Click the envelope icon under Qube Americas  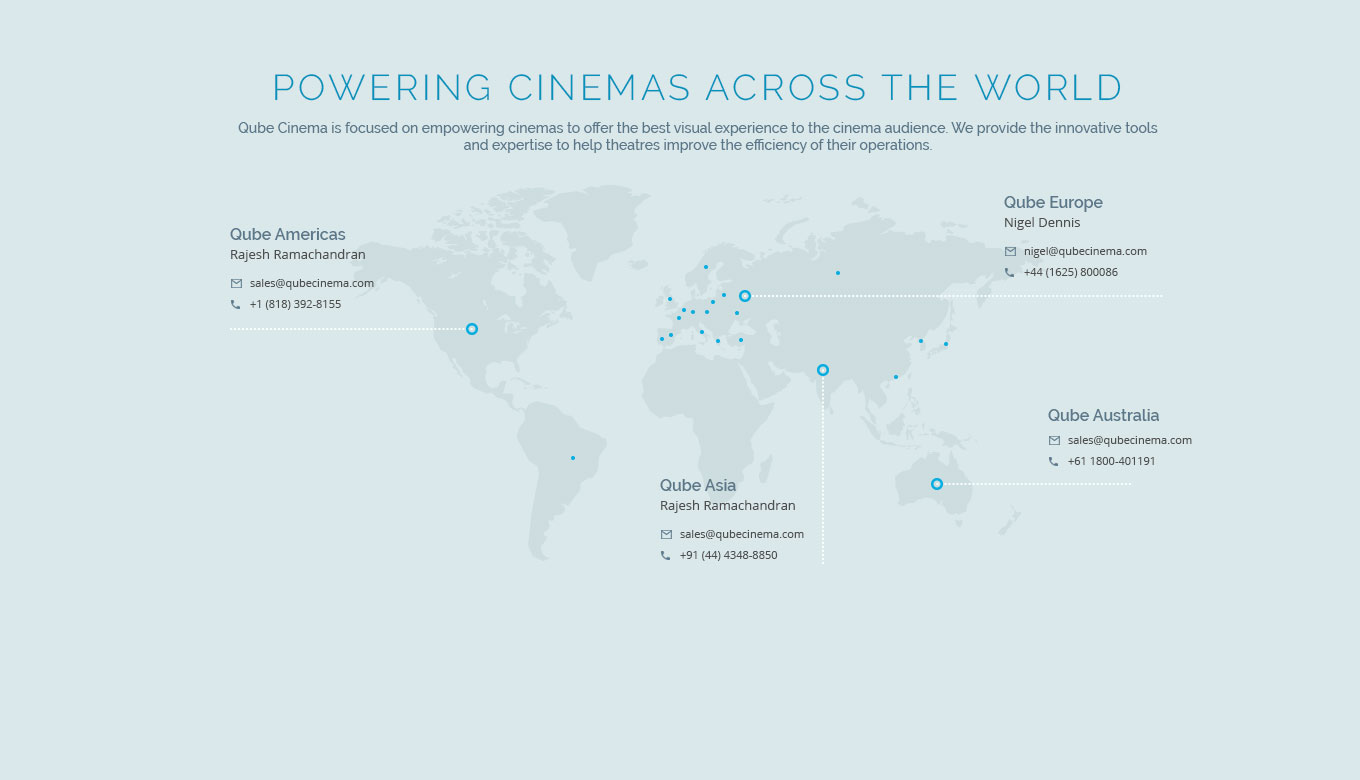(236, 284)
